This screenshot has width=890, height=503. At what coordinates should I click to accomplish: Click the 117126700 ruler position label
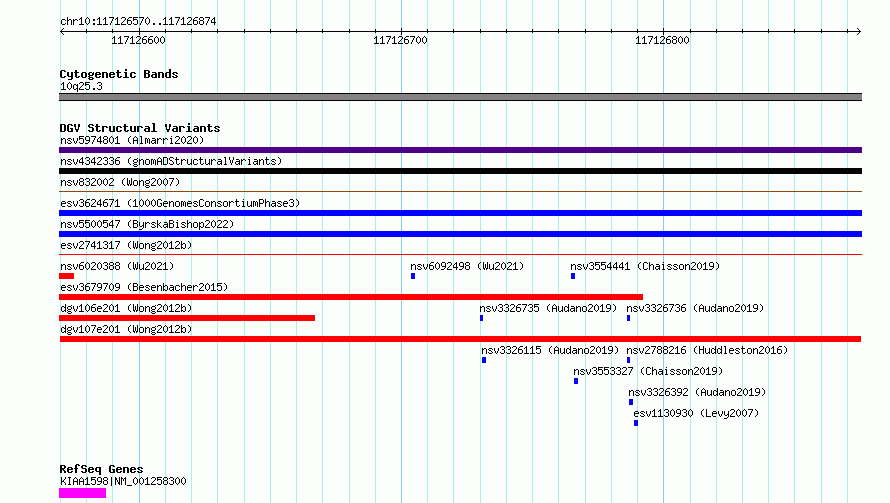[400, 40]
